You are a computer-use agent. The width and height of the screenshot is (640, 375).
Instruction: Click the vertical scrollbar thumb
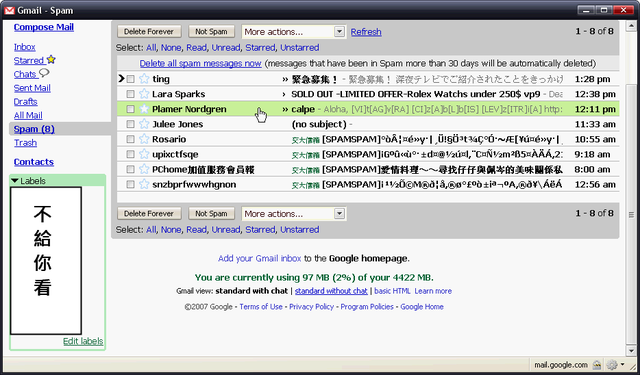(631, 214)
